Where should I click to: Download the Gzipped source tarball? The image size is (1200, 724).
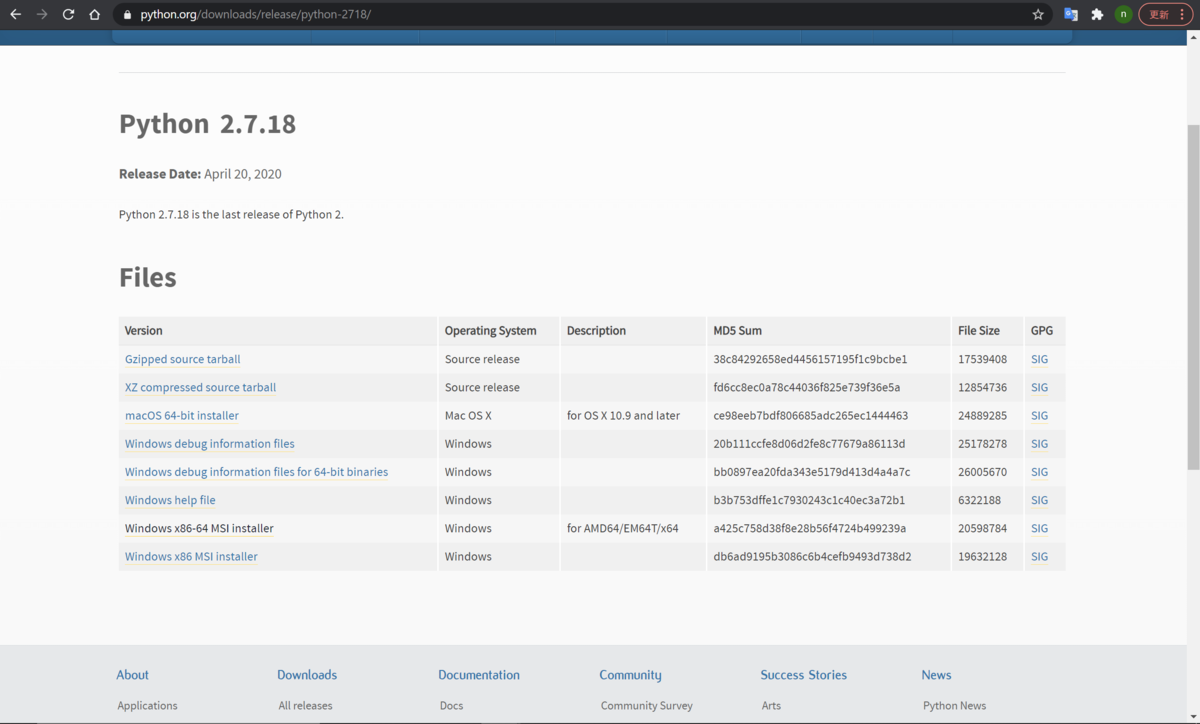coord(182,359)
